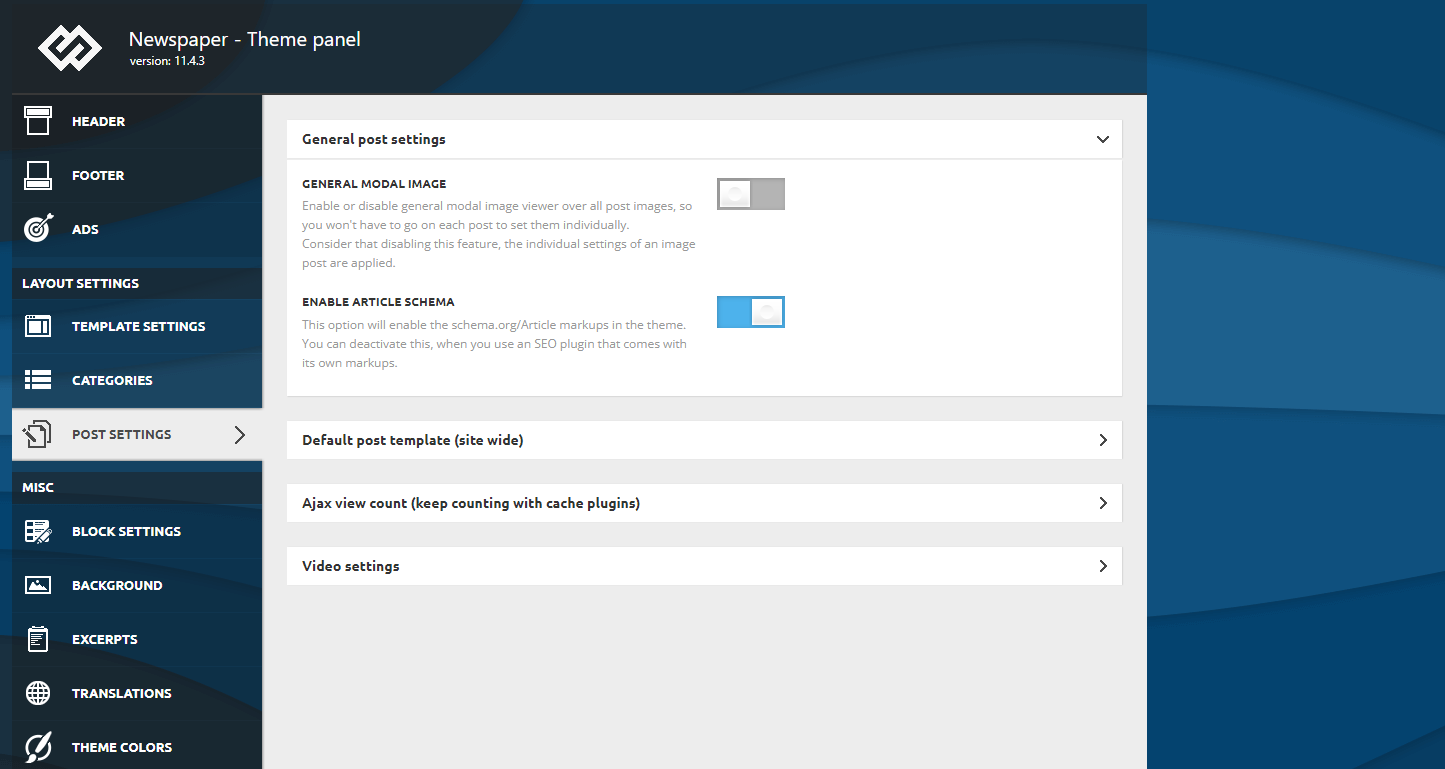Screen dimensions: 1445x769
Task: Click the Ads target icon
Action: click(x=38, y=229)
